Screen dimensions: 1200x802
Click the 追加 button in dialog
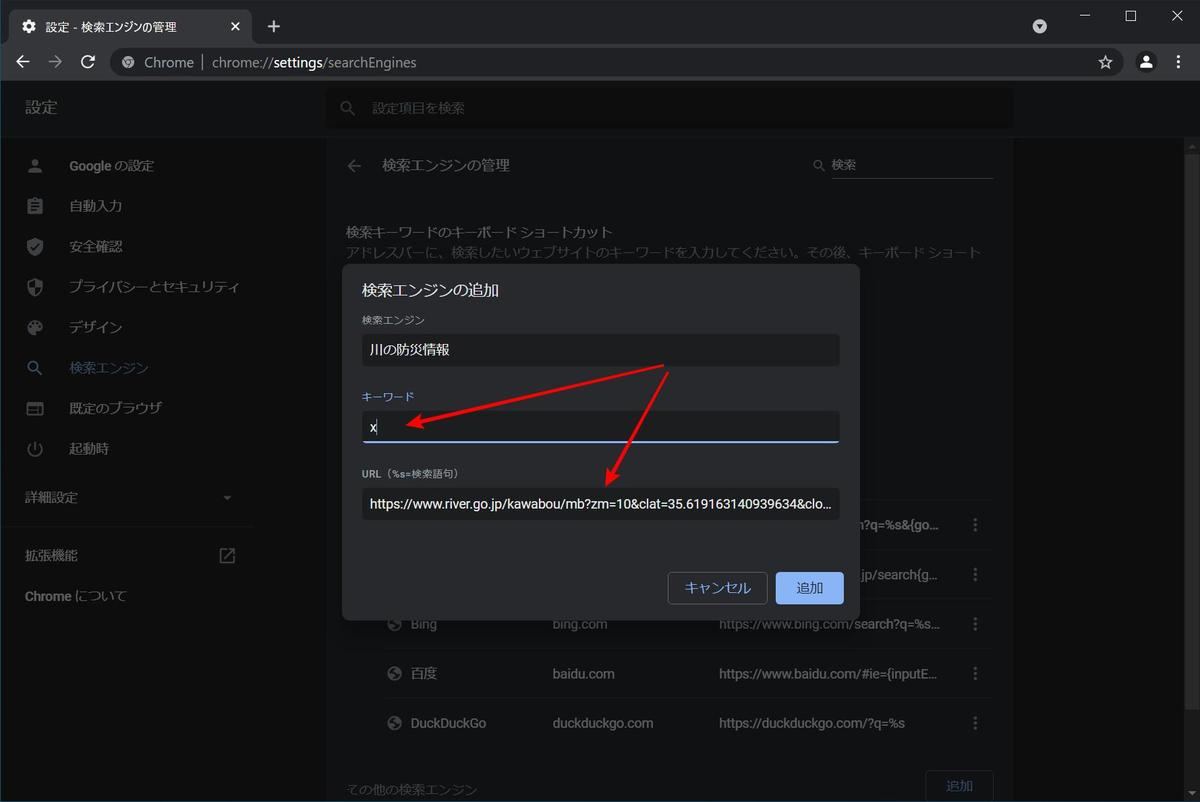(x=810, y=588)
